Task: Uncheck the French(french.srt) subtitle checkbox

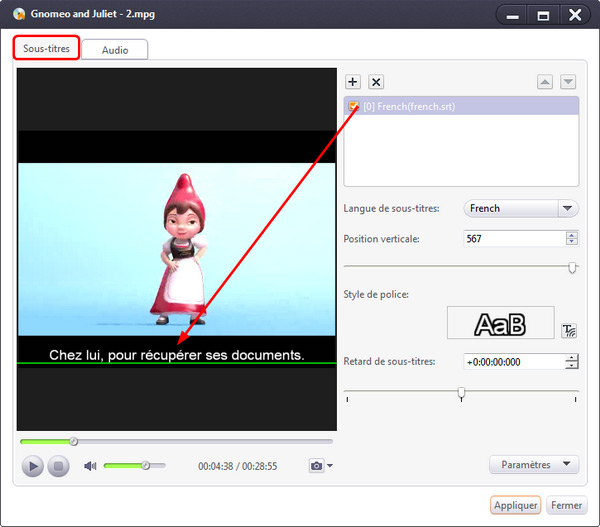Action: coord(353,106)
